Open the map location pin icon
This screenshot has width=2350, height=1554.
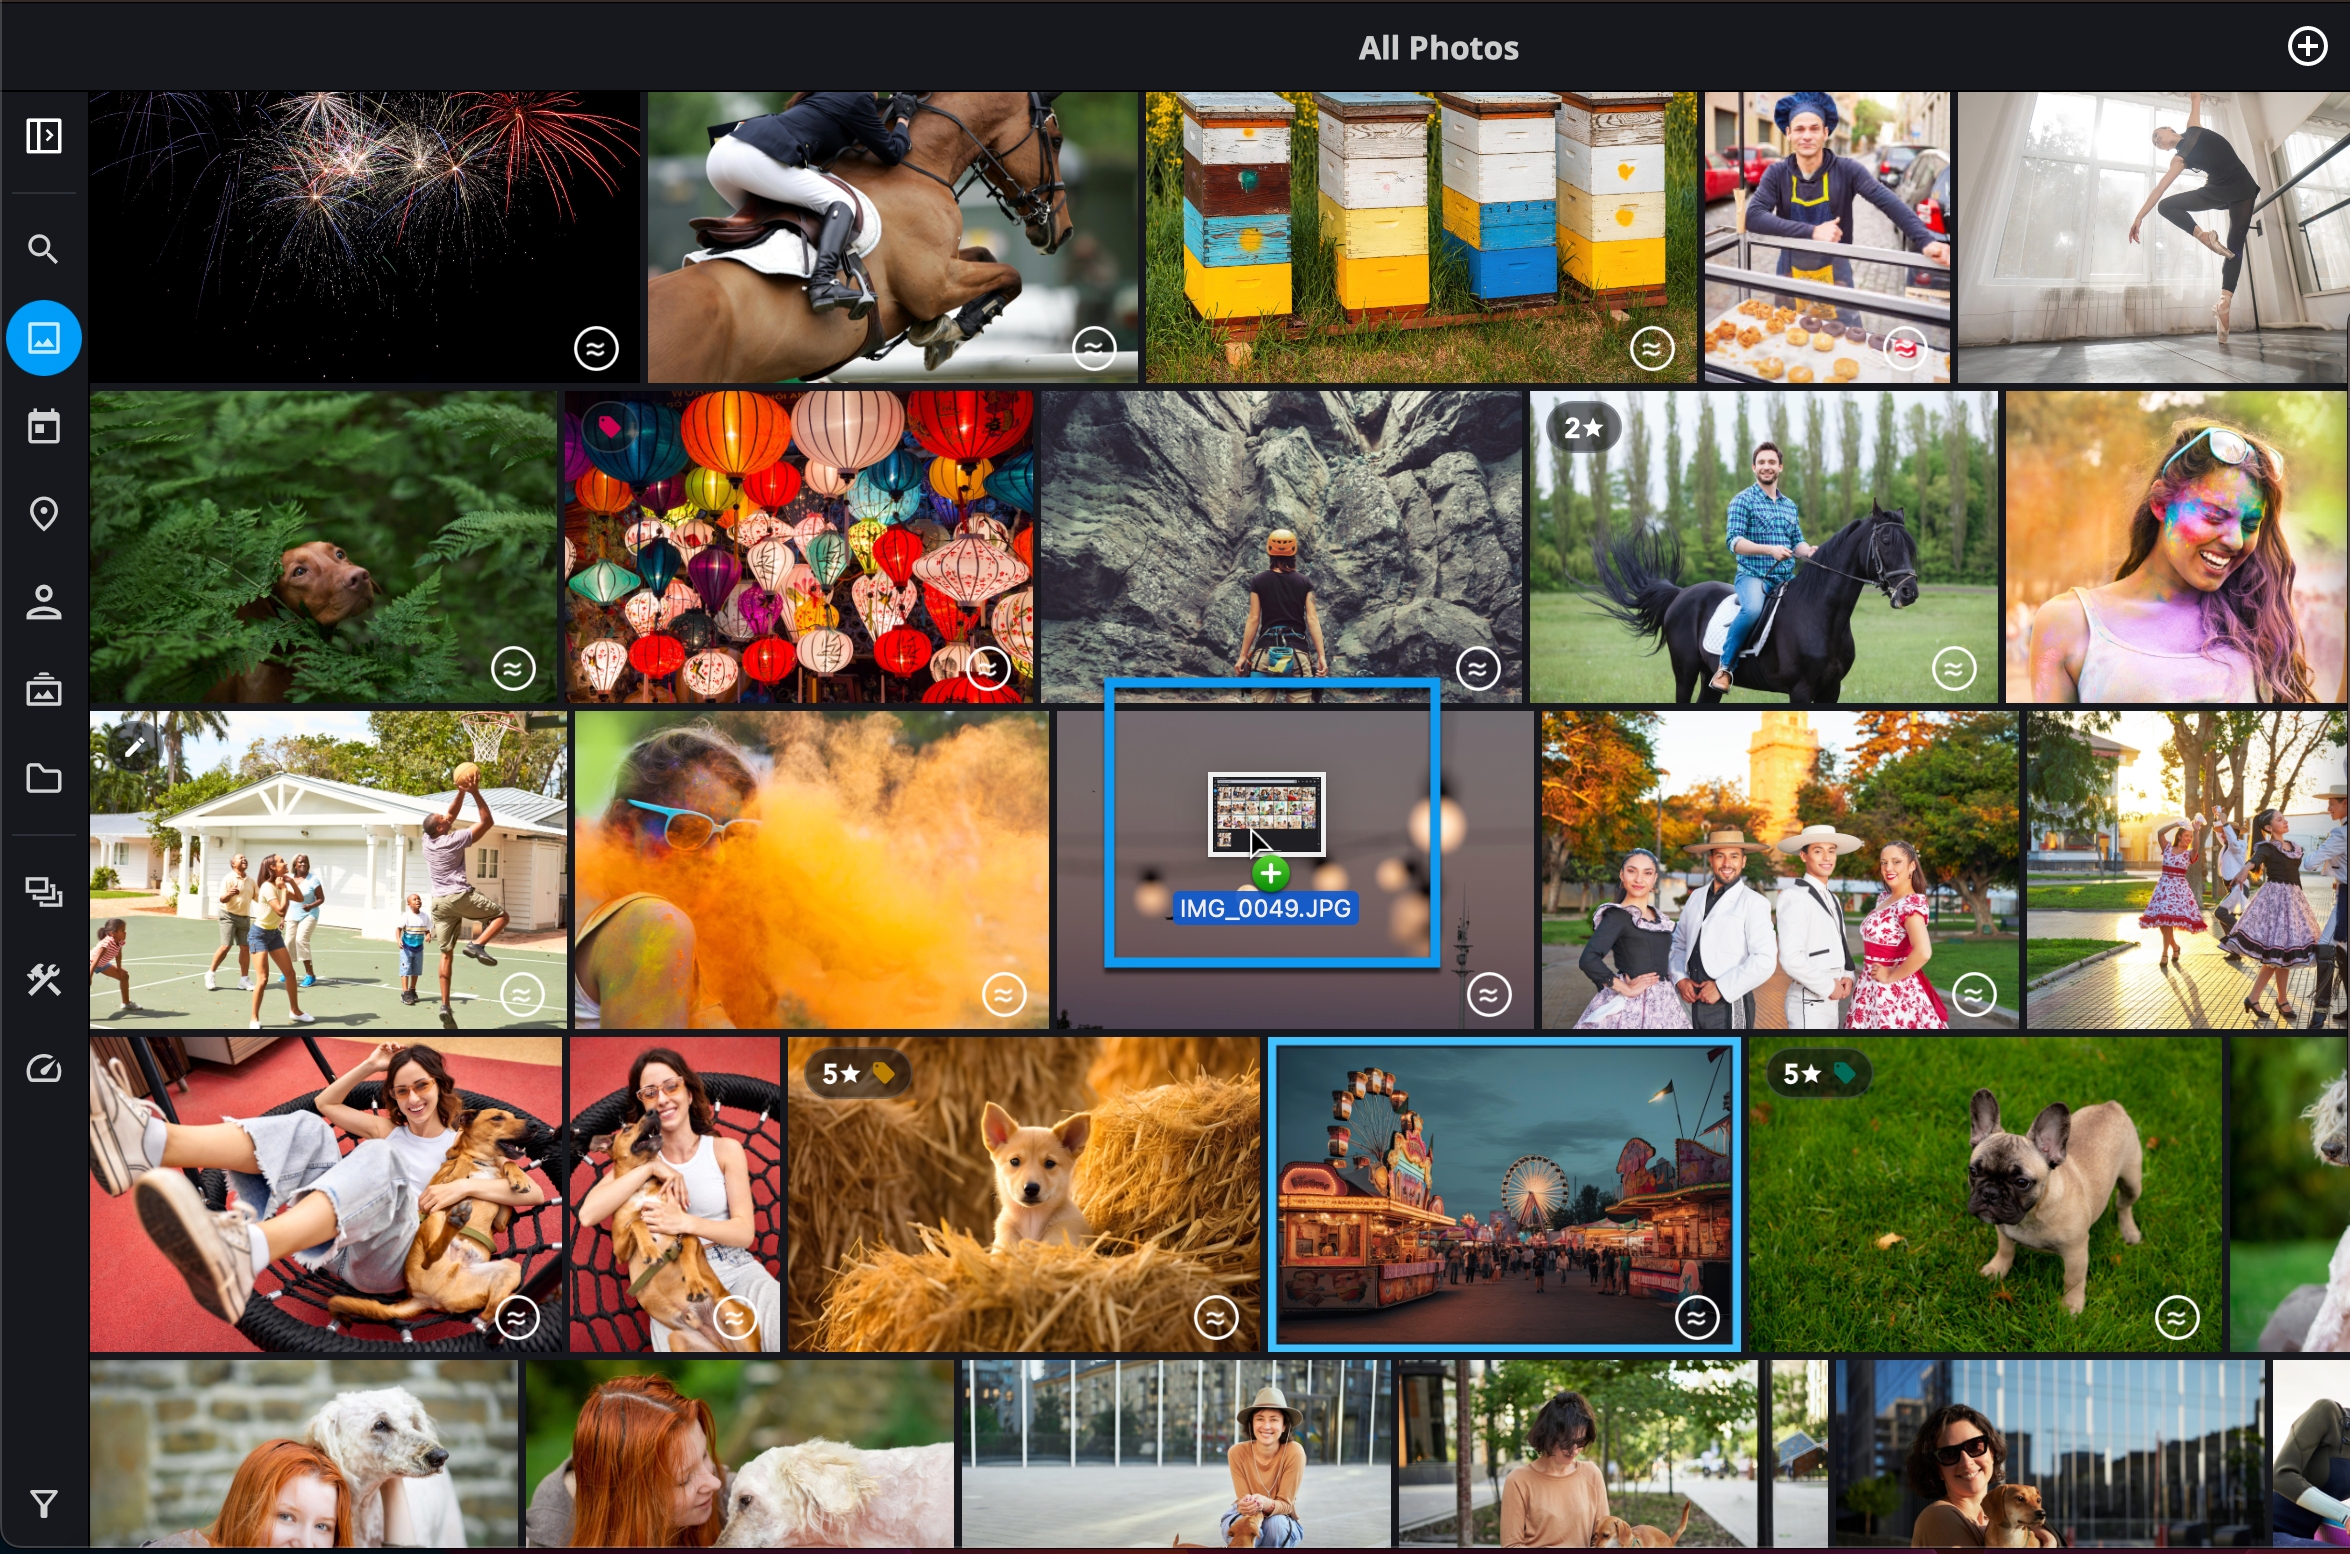(43, 514)
